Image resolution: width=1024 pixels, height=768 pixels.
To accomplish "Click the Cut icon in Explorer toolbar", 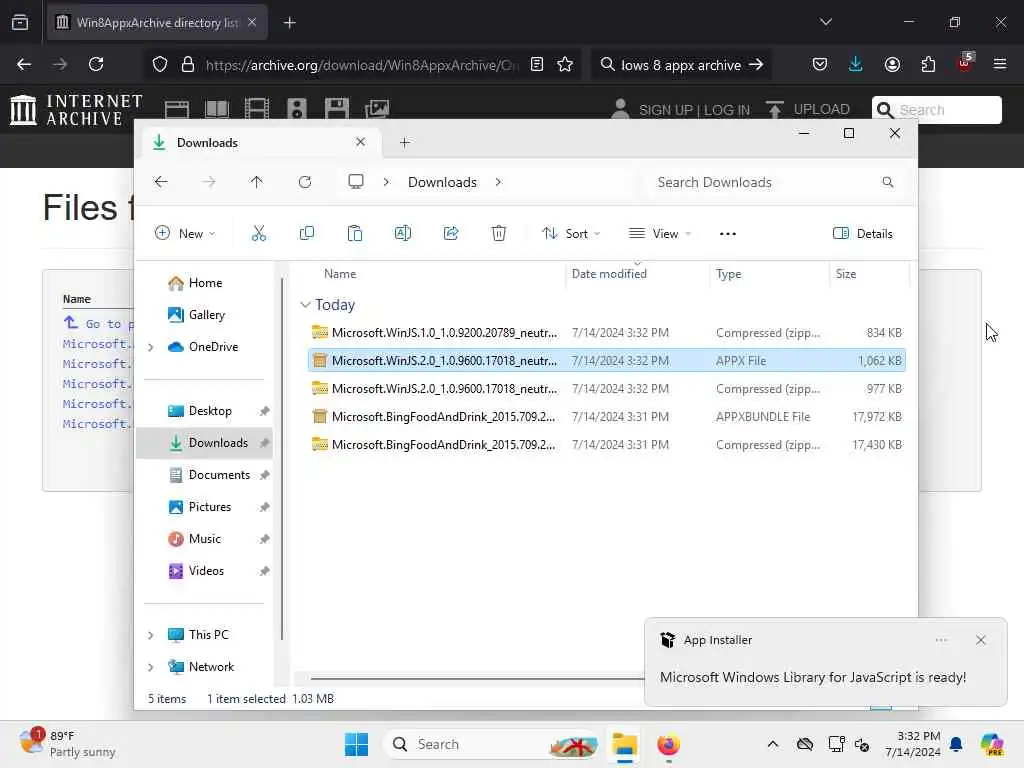I will [x=259, y=233].
